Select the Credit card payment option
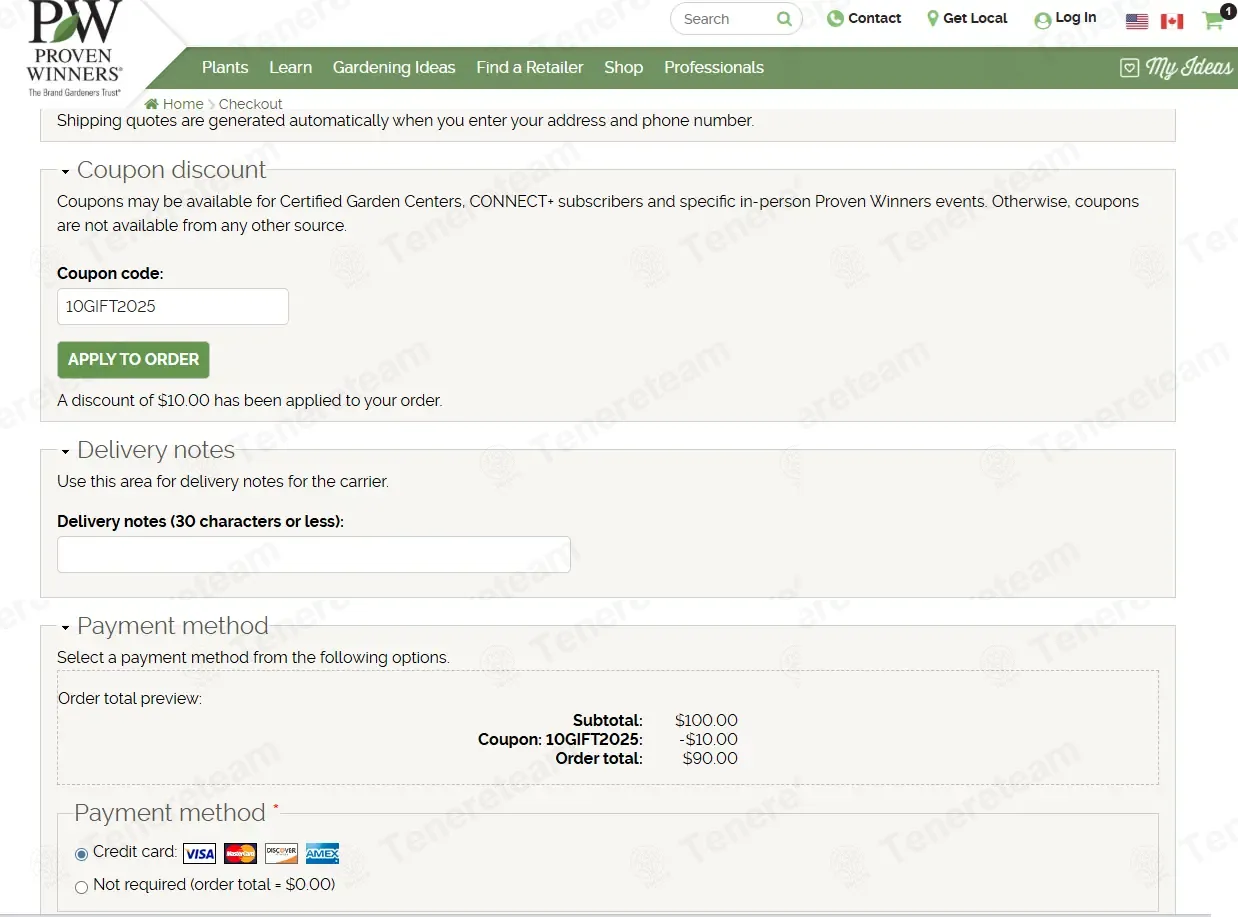 tap(82, 855)
